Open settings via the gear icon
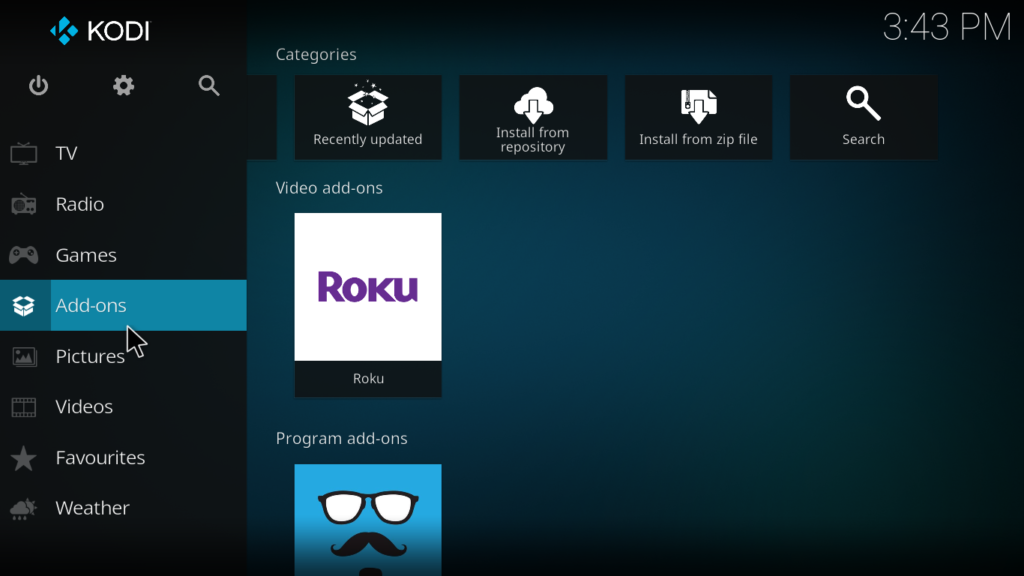The height and width of the screenshot is (576, 1024). click(123, 86)
